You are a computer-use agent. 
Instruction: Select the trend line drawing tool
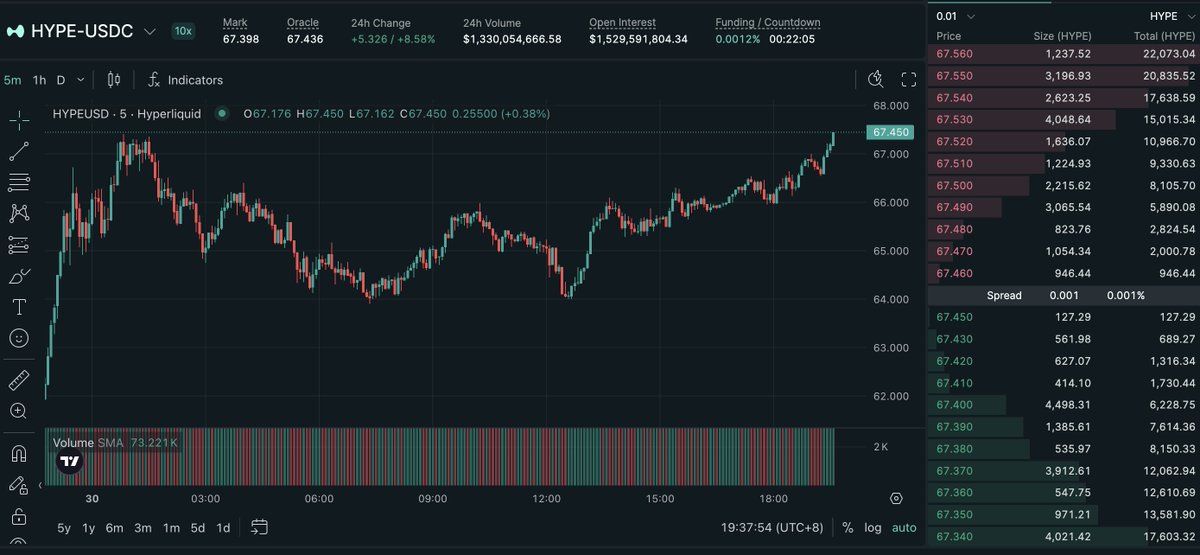click(19, 152)
